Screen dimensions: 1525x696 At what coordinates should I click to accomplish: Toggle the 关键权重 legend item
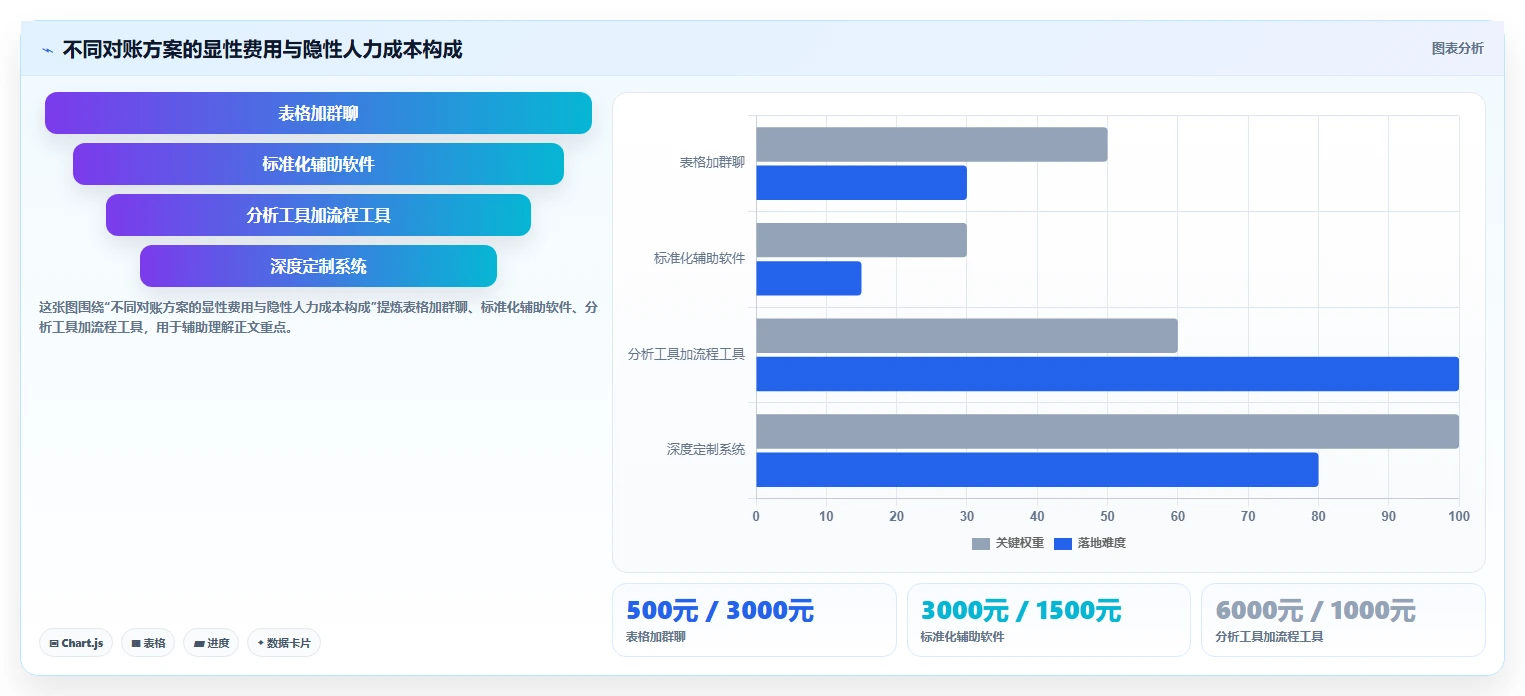(1008, 543)
